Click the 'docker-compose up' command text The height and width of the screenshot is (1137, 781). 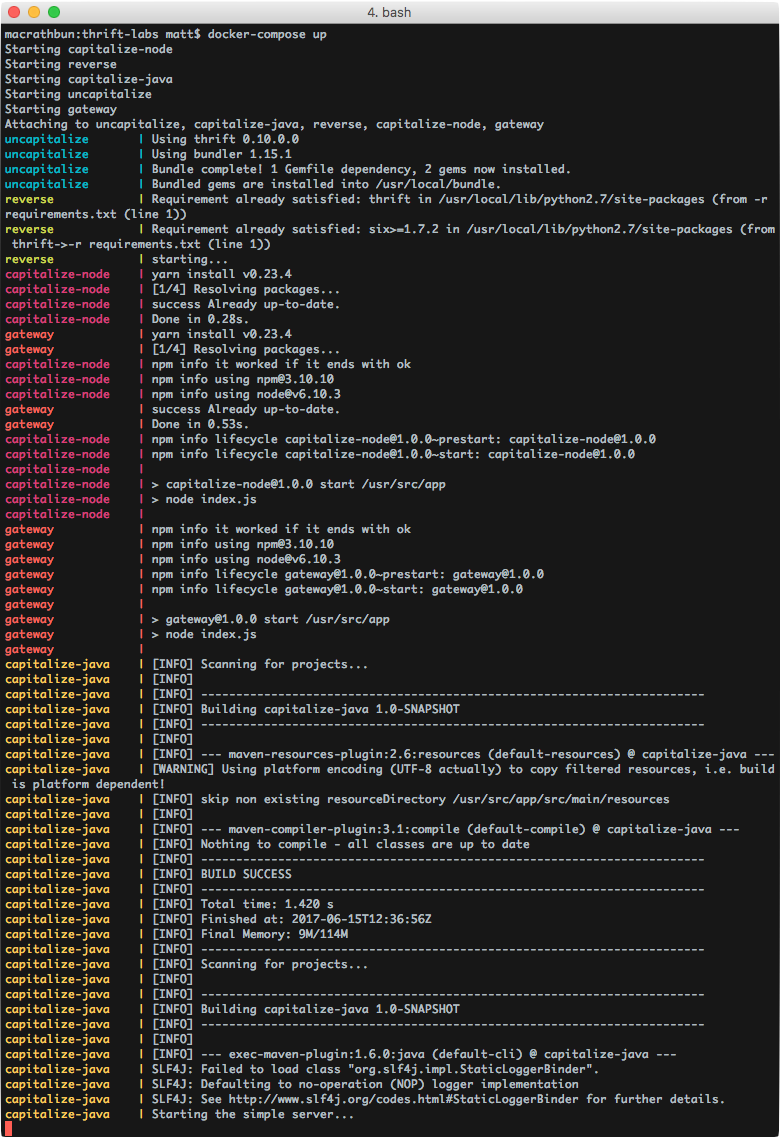point(266,34)
